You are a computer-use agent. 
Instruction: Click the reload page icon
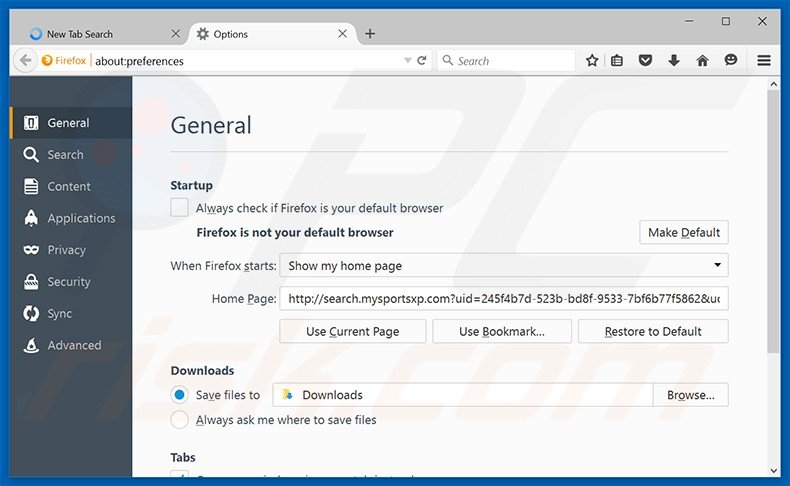422,61
